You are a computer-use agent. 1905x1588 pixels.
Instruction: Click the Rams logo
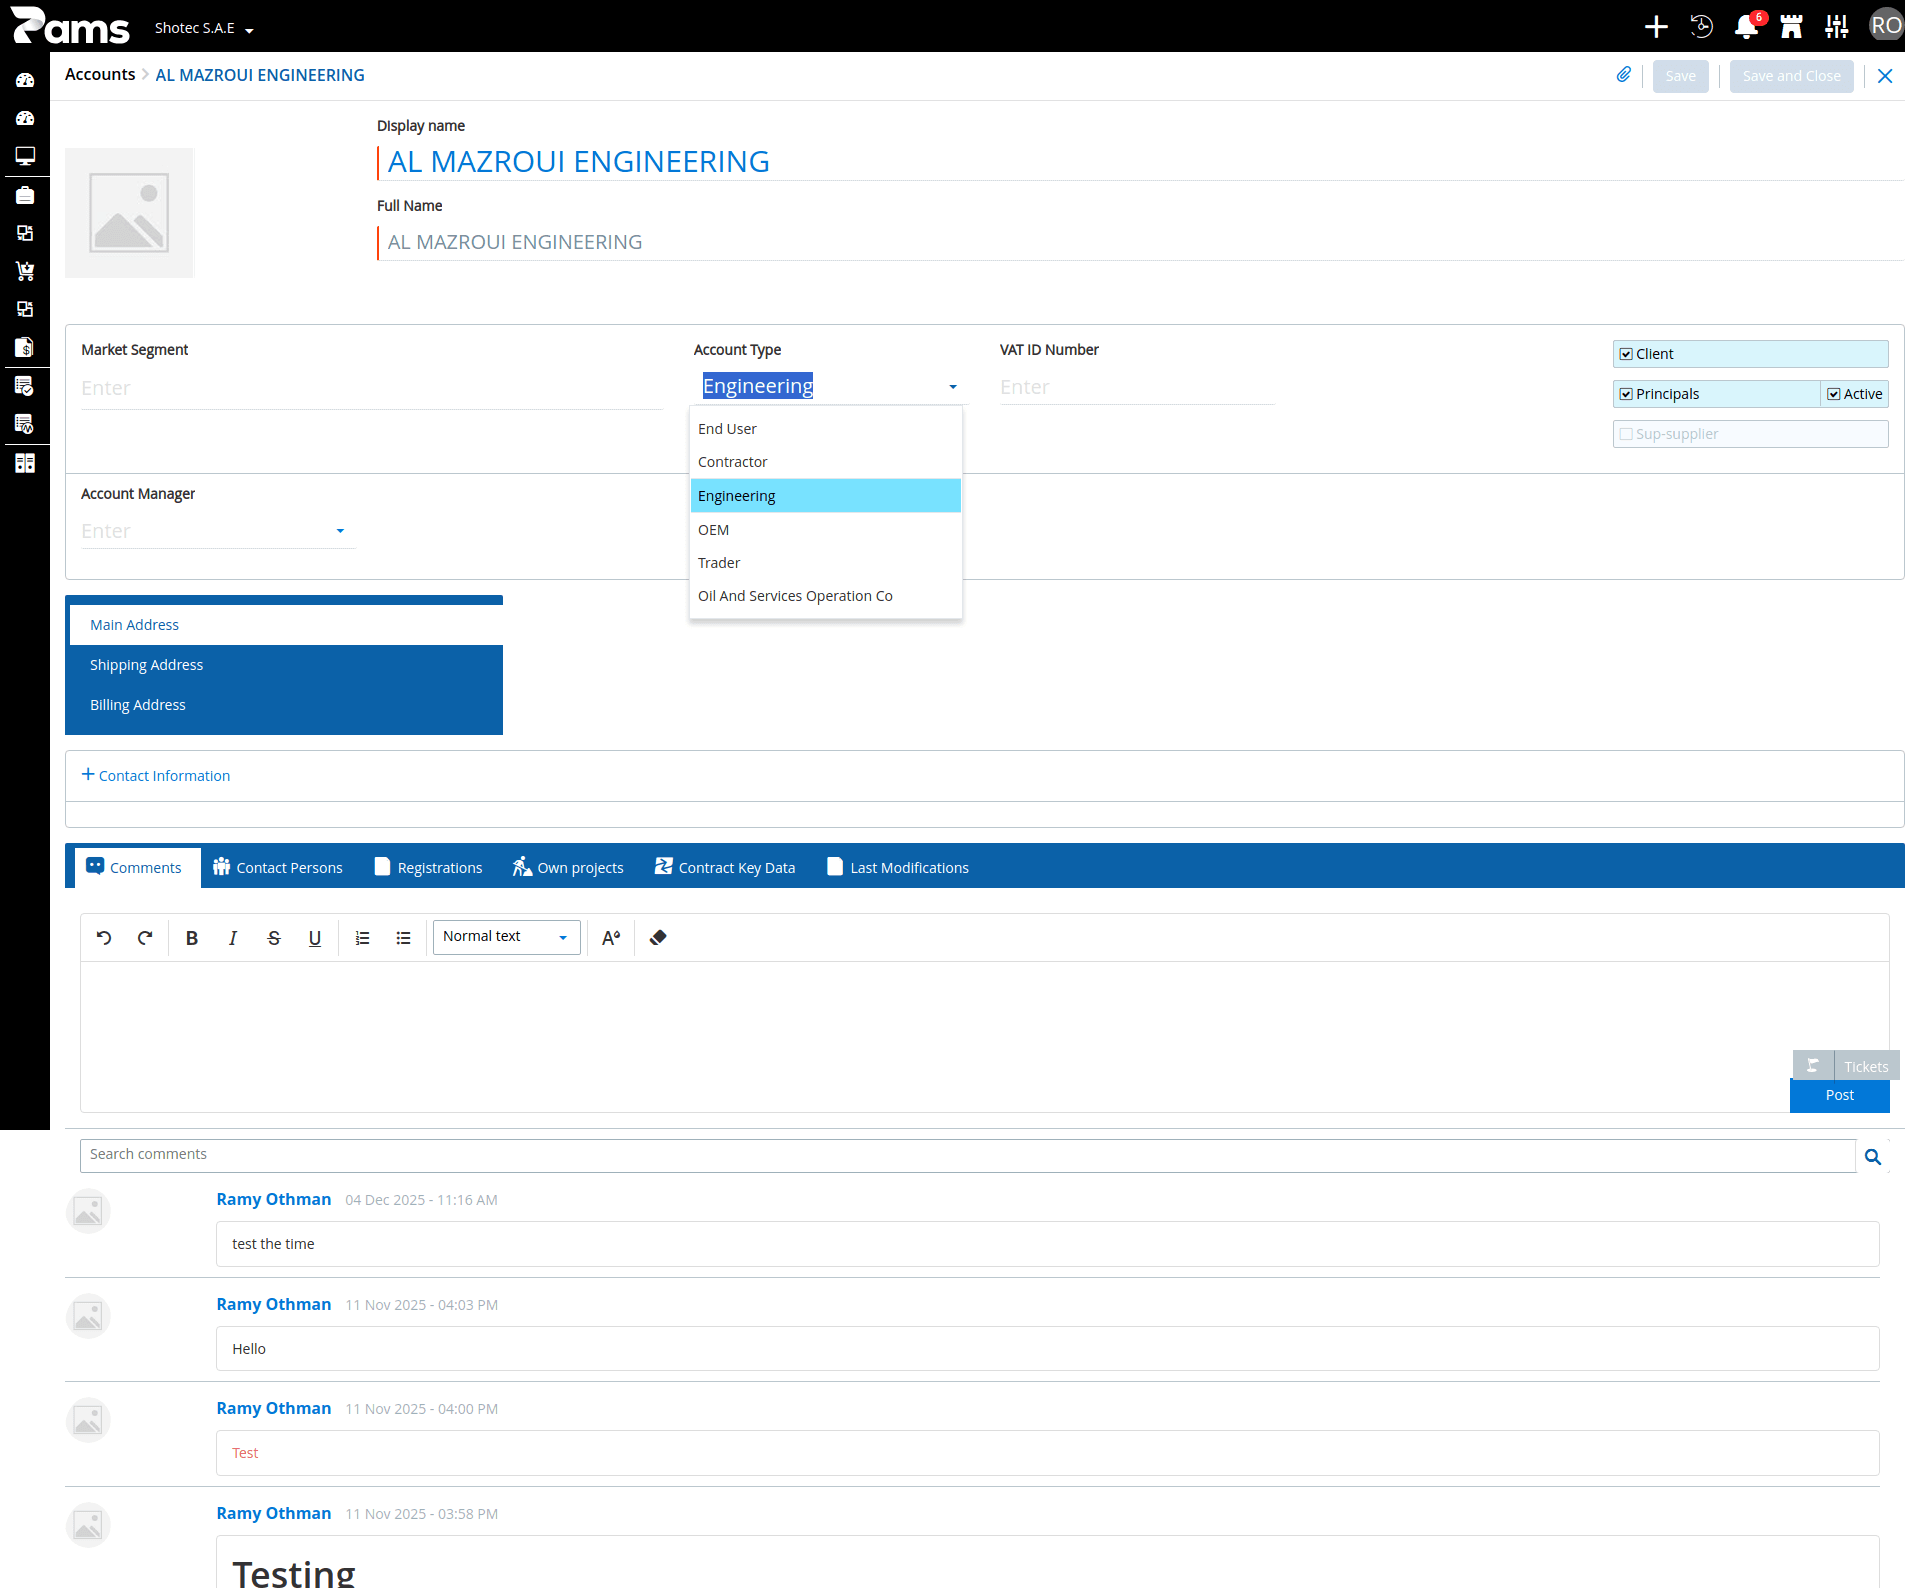tap(70, 26)
